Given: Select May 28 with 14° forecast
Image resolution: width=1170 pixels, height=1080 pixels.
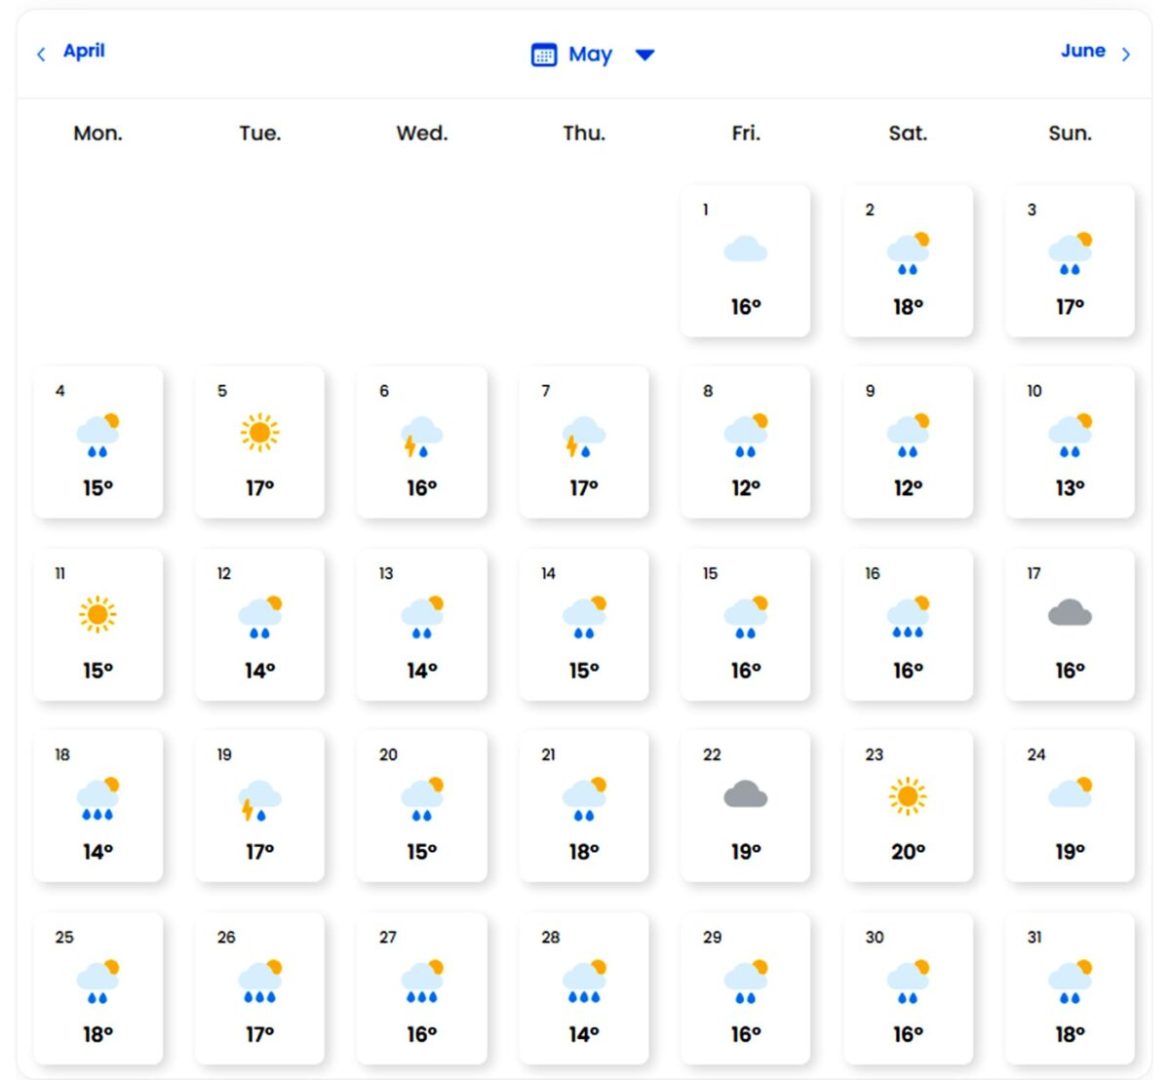Looking at the screenshot, I should [583, 988].
